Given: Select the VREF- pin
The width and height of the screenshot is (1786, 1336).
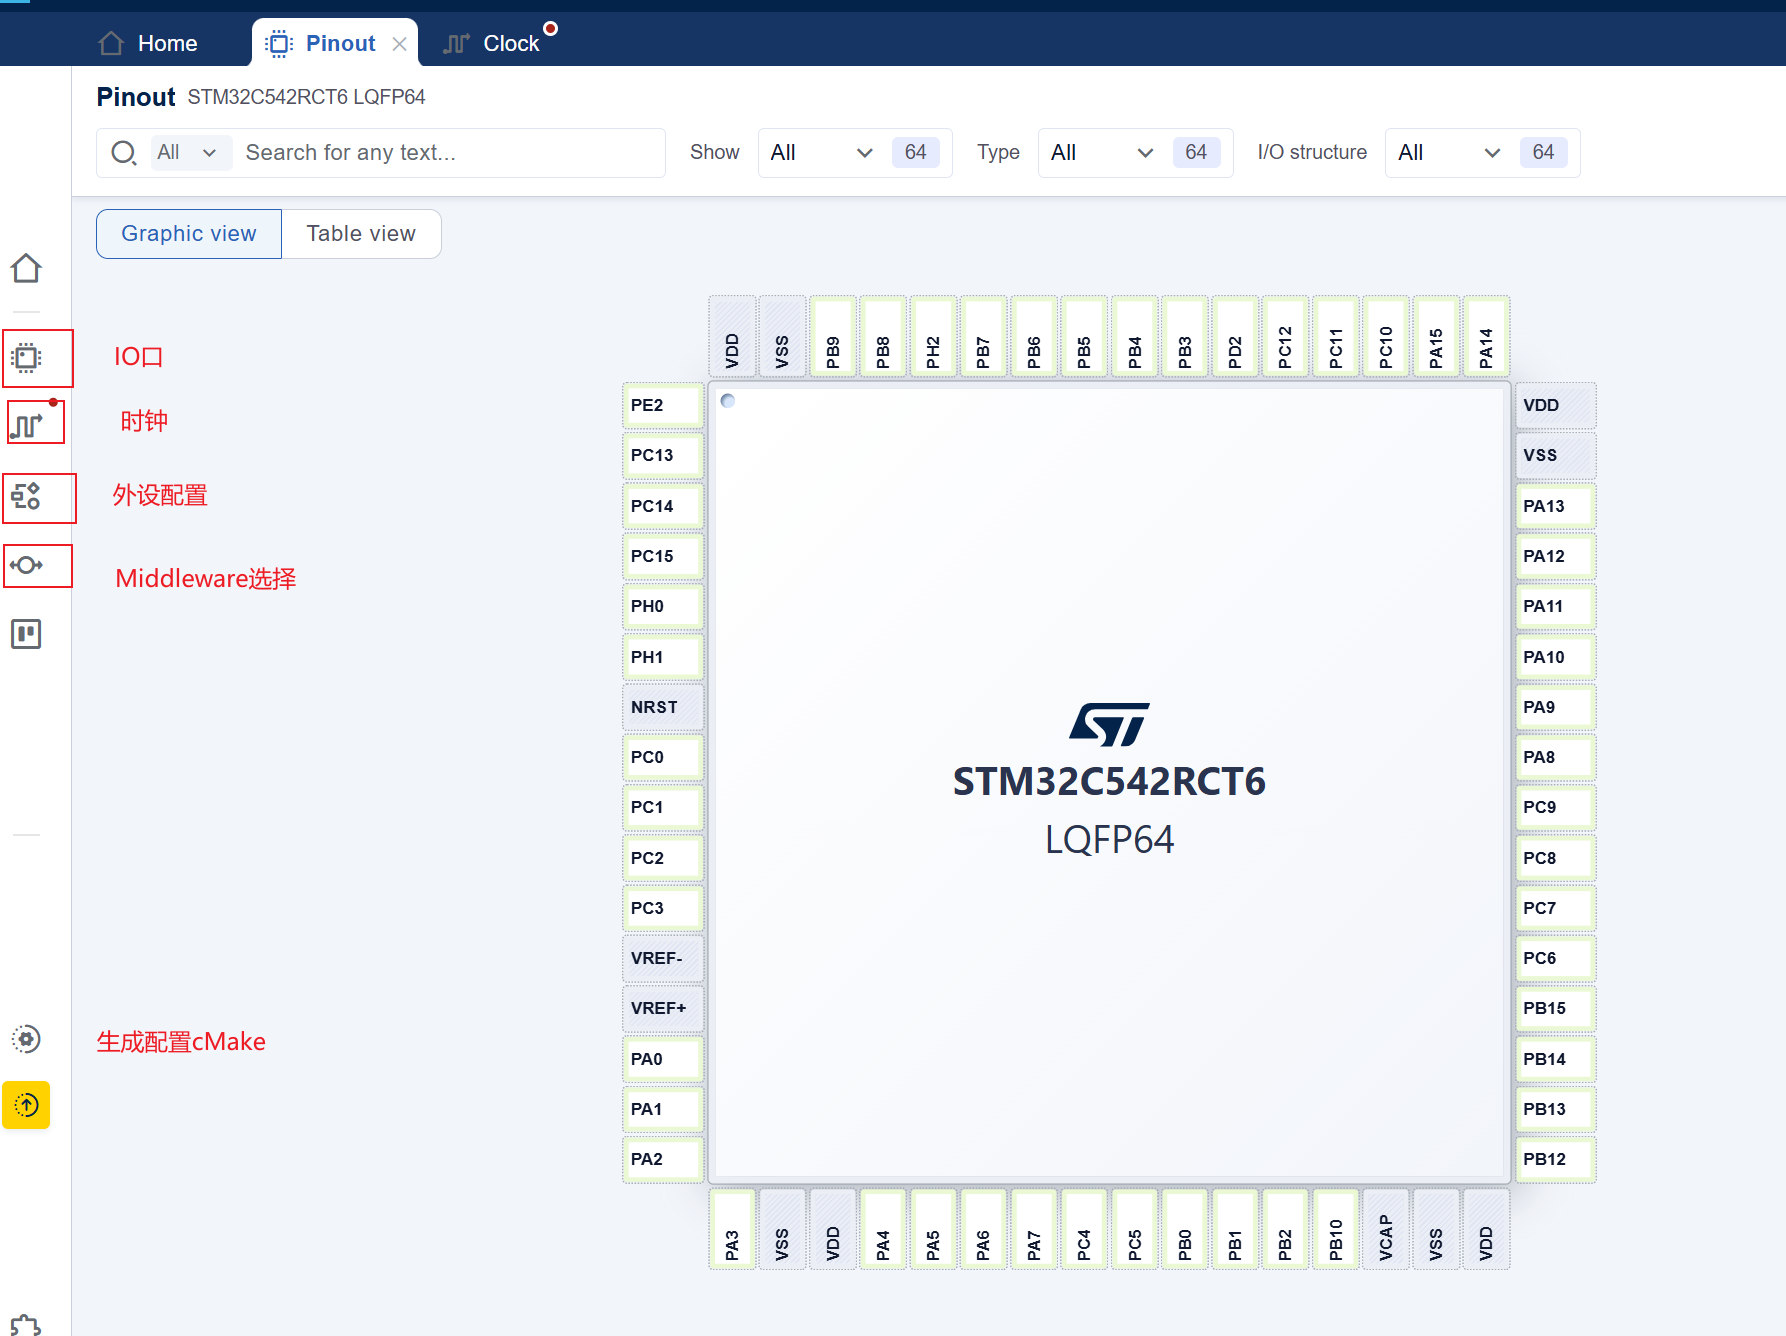Looking at the screenshot, I should pos(663,958).
